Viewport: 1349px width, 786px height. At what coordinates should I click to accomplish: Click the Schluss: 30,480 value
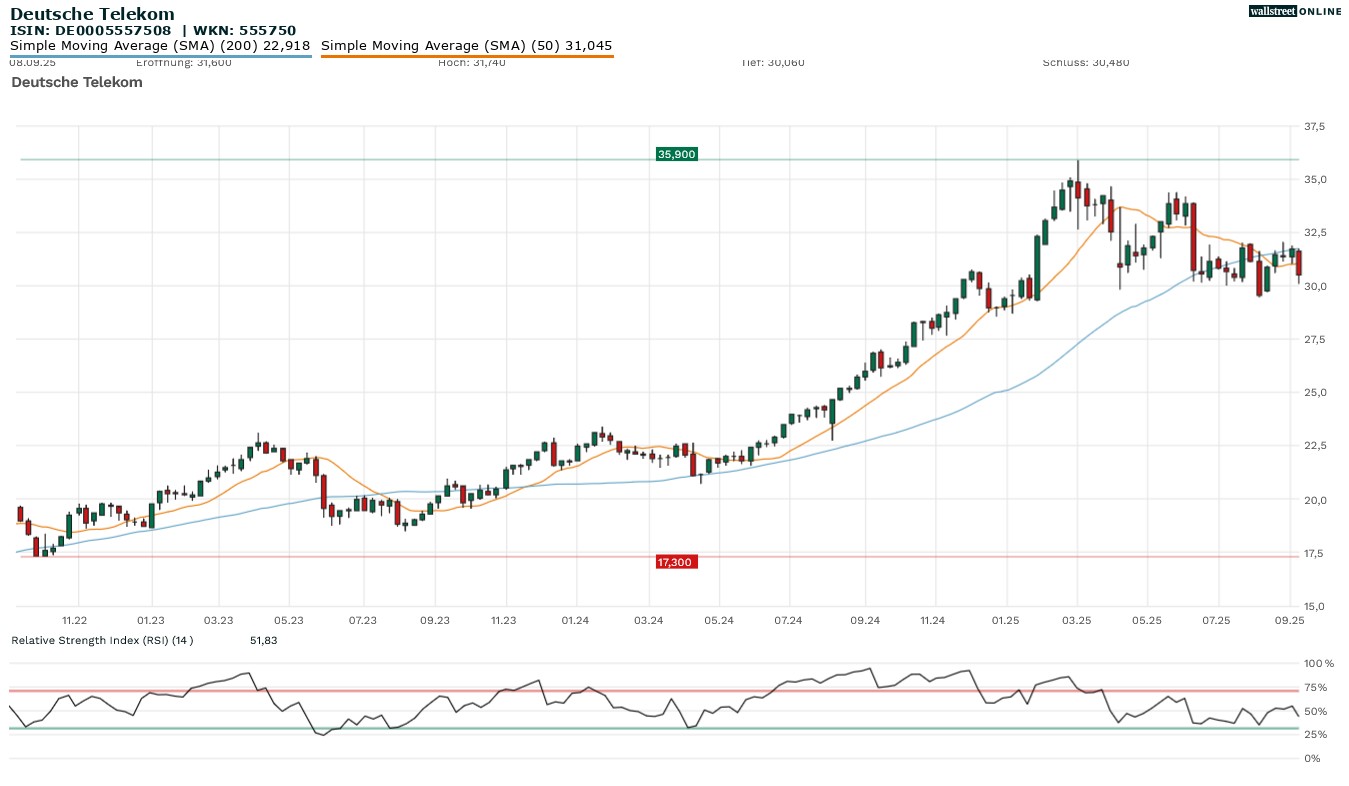click(1086, 63)
